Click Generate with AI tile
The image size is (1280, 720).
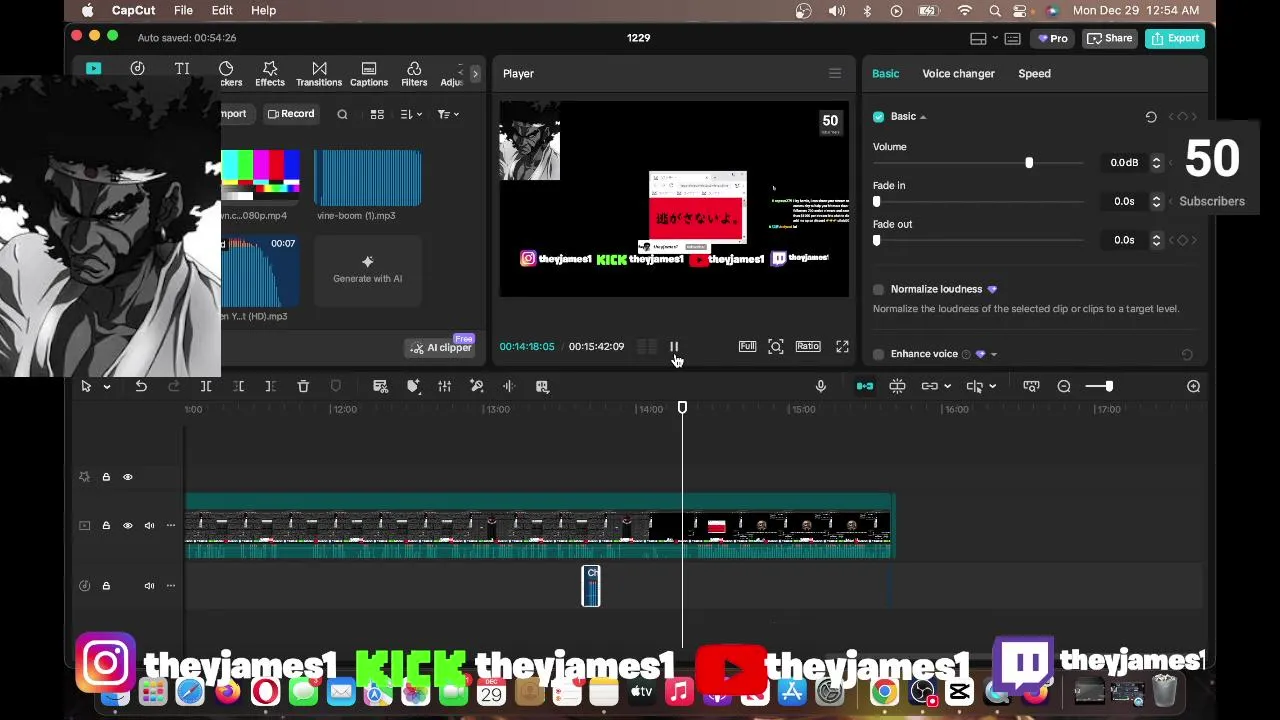pyautogui.click(x=368, y=269)
